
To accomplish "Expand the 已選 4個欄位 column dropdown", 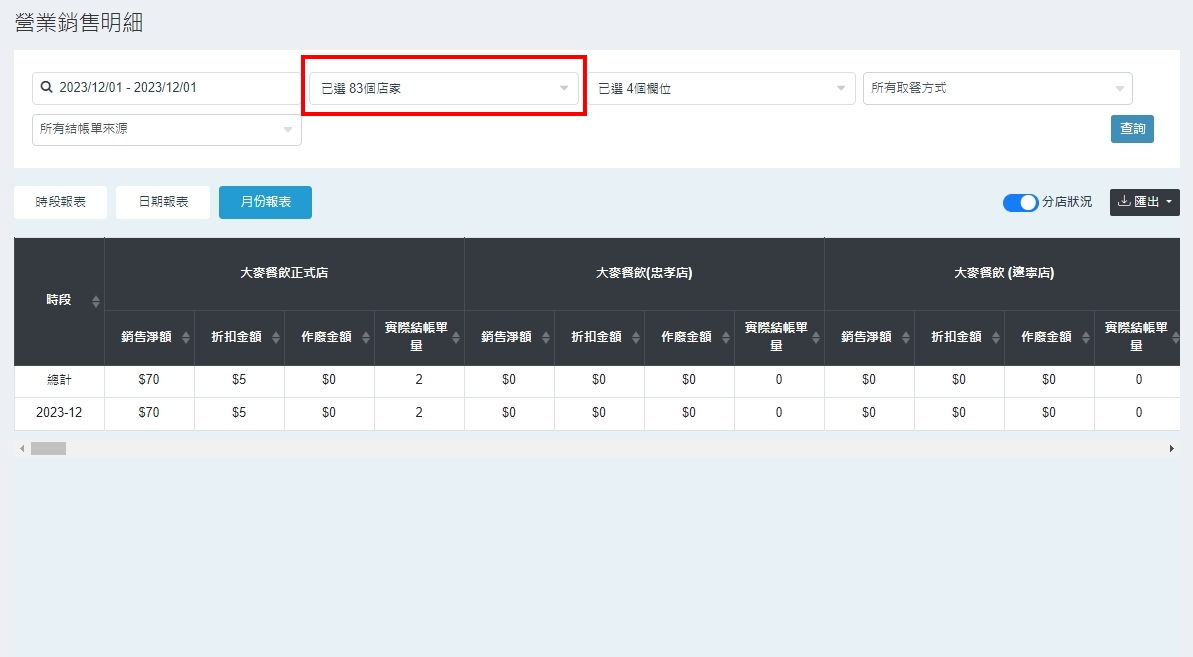I will (721, 88).
